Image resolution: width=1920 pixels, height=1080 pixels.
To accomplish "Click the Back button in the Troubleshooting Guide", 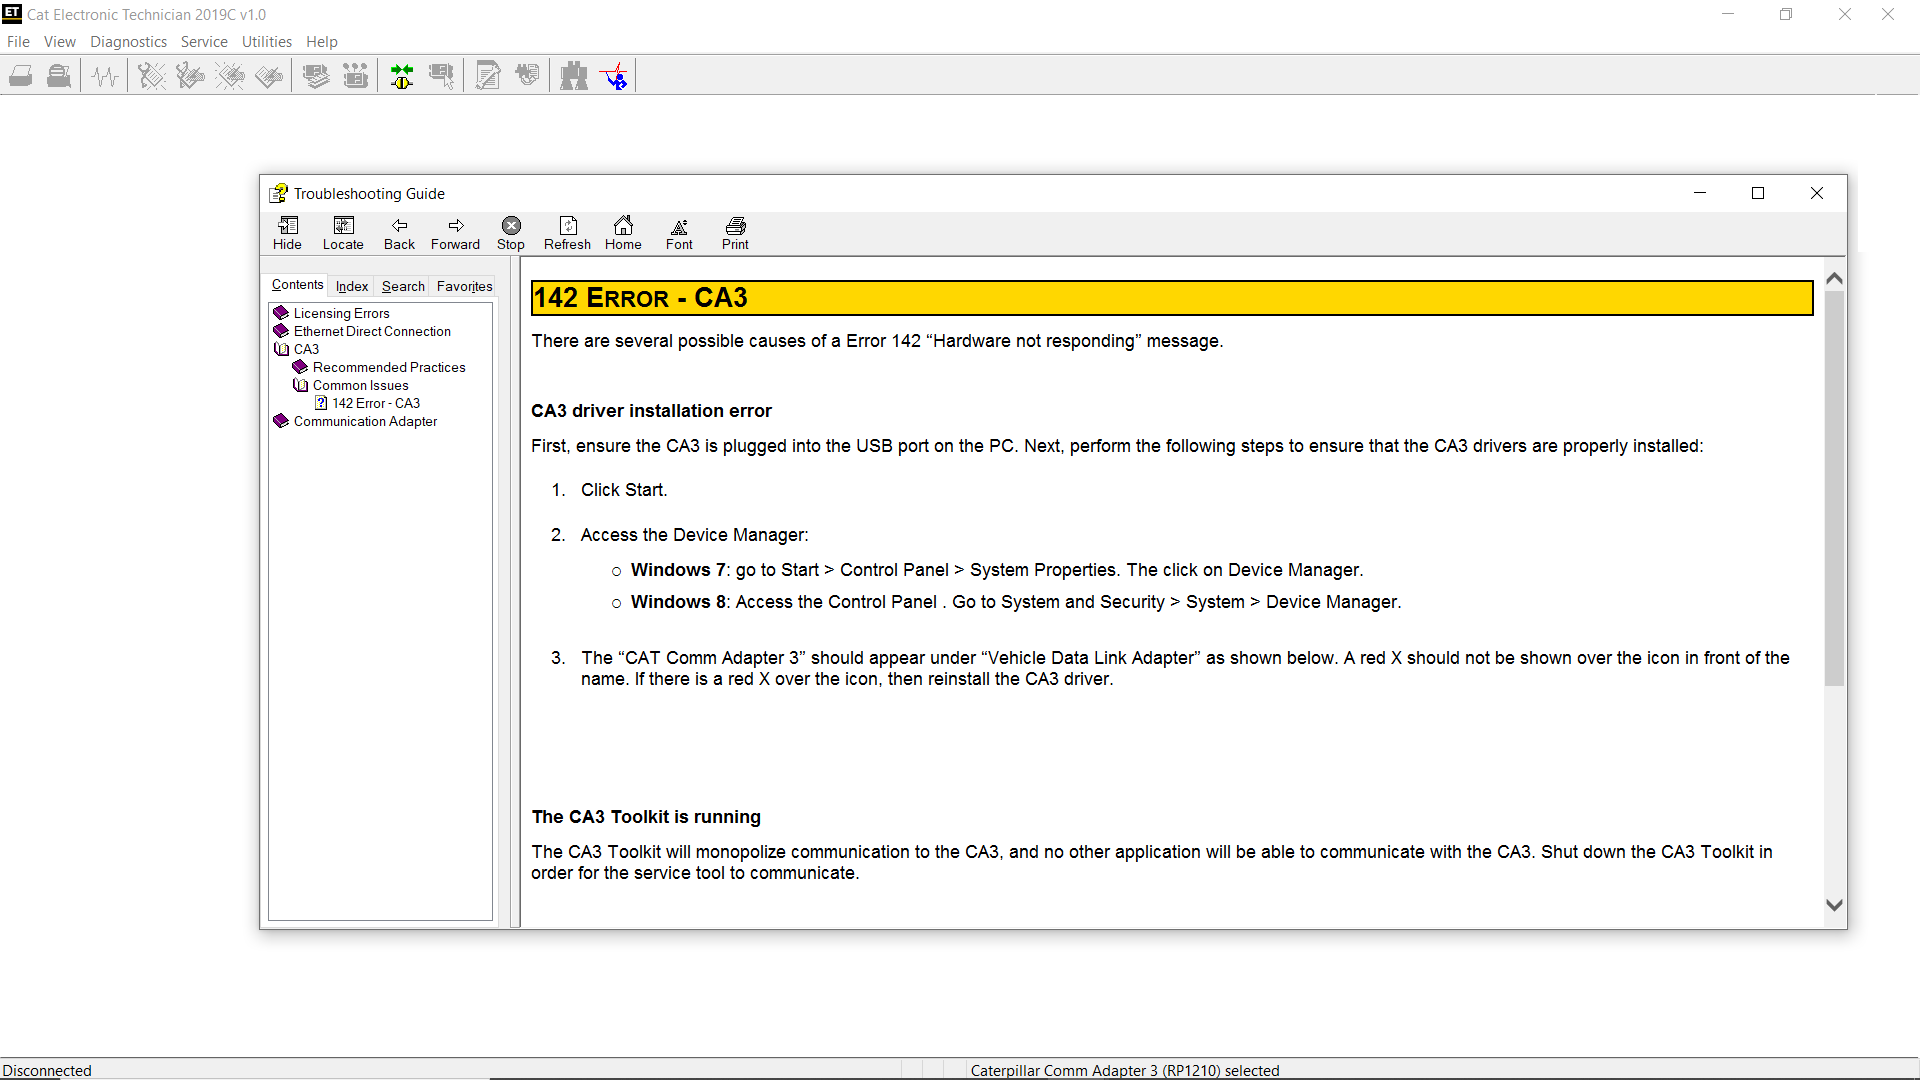I will point(399,233).
